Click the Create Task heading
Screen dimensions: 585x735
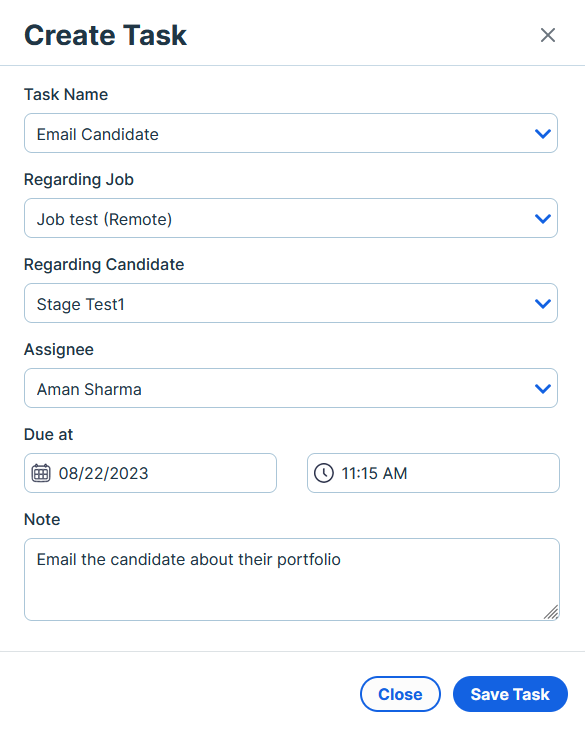(x=105, y=35)
